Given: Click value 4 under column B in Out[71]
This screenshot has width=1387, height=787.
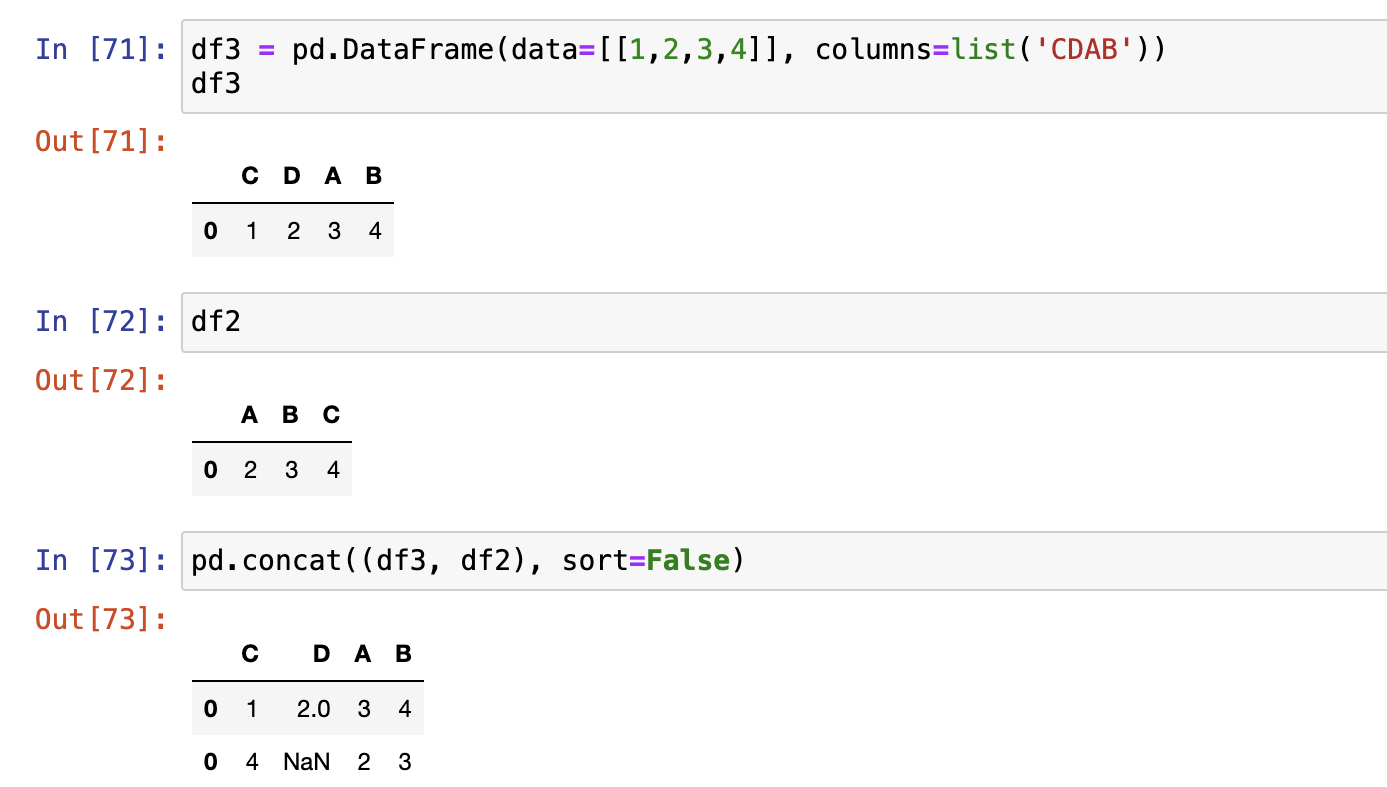Looking at the screenshot, I should (x=375, y=232).
